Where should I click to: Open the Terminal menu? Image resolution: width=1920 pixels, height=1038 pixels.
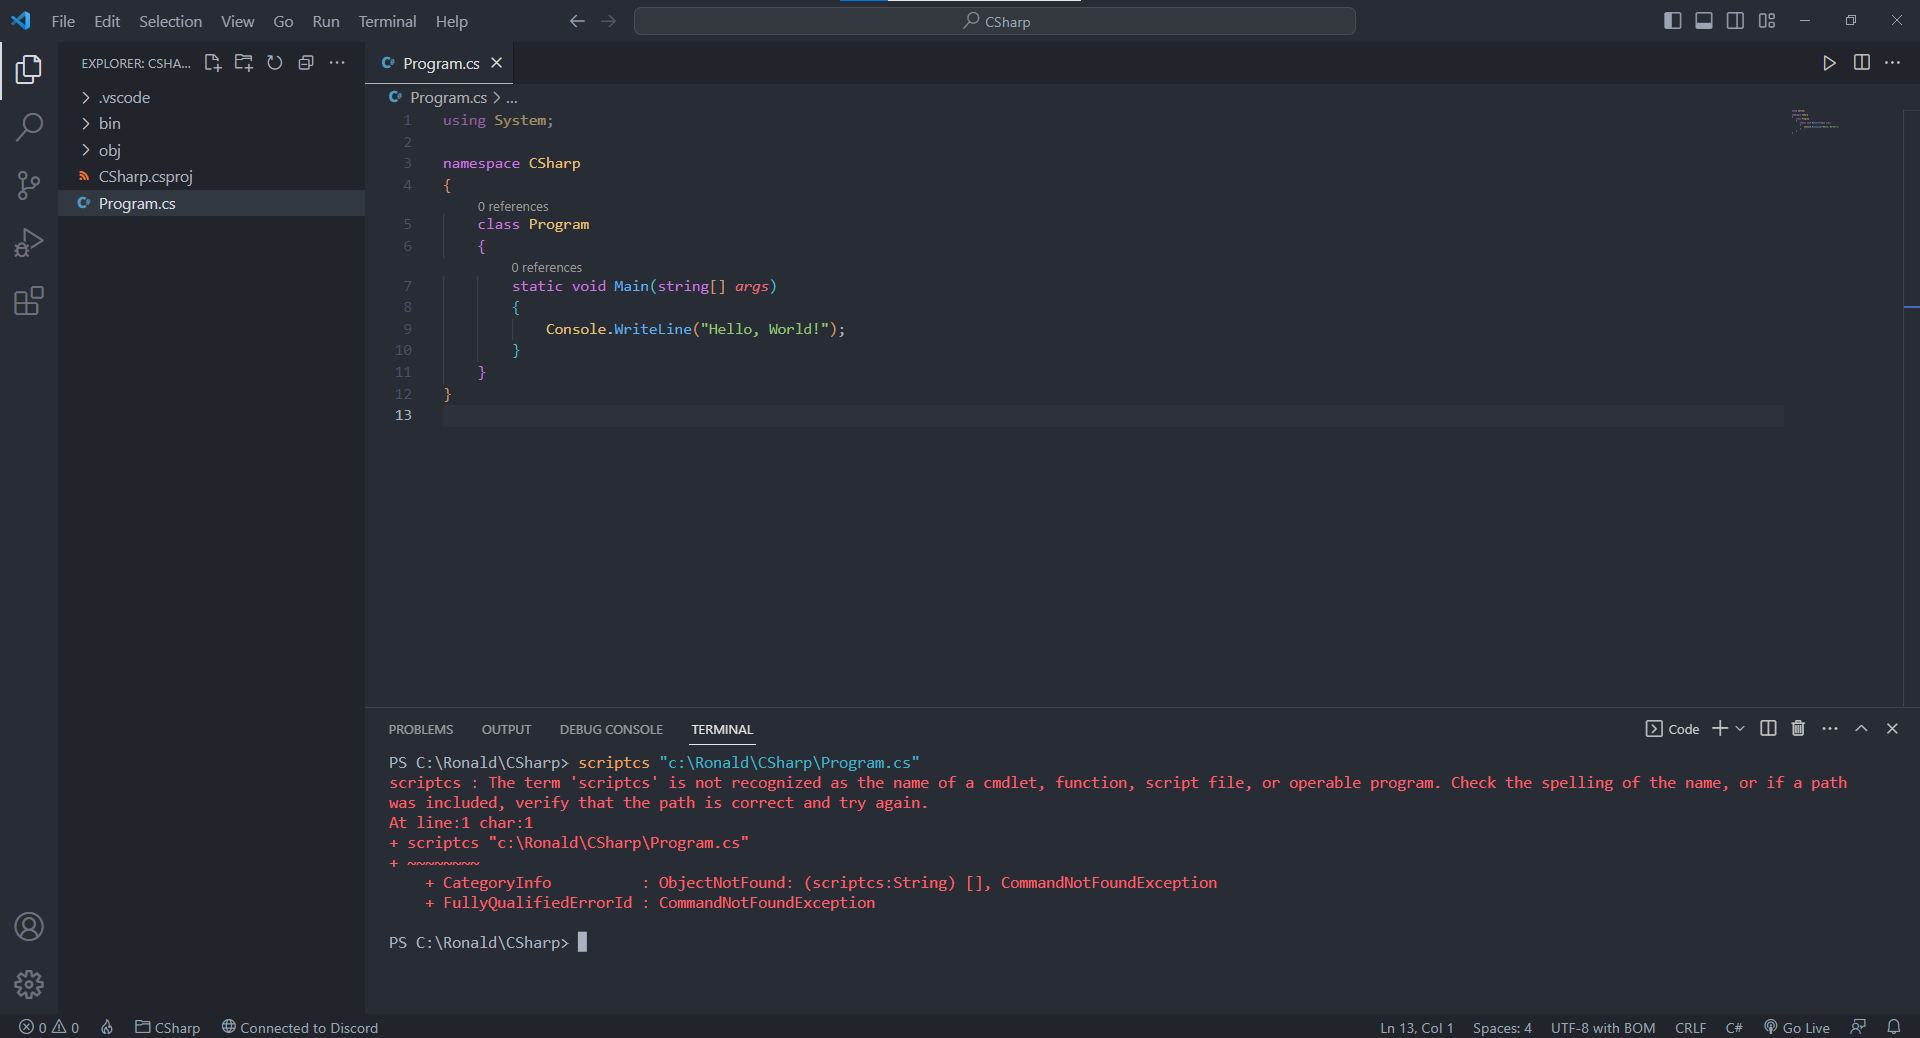(387, 21)
